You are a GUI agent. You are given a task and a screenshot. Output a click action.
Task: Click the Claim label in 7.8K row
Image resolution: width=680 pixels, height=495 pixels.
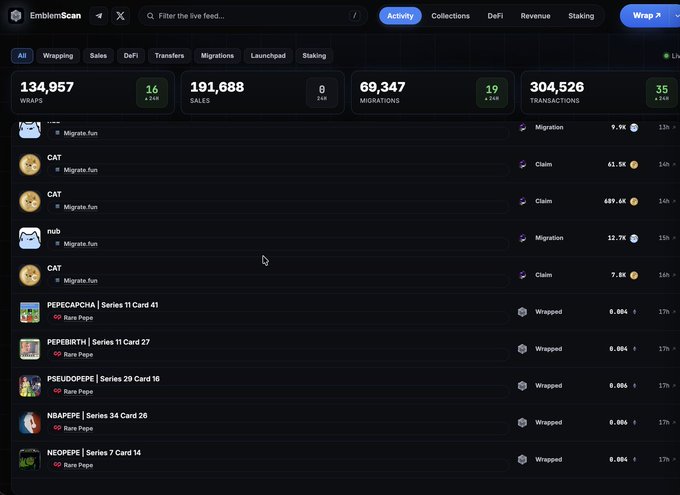[543, 275]
